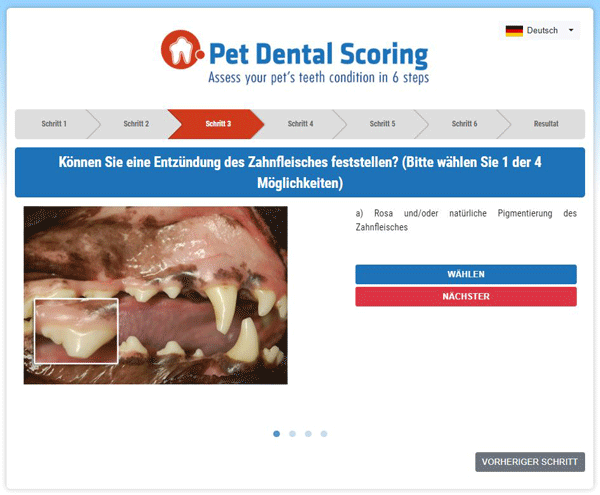The width and height of the screenshot is (600, 495).
Task: Open the Deutsch language dropdown arrow
Action: tap(571, 30)
